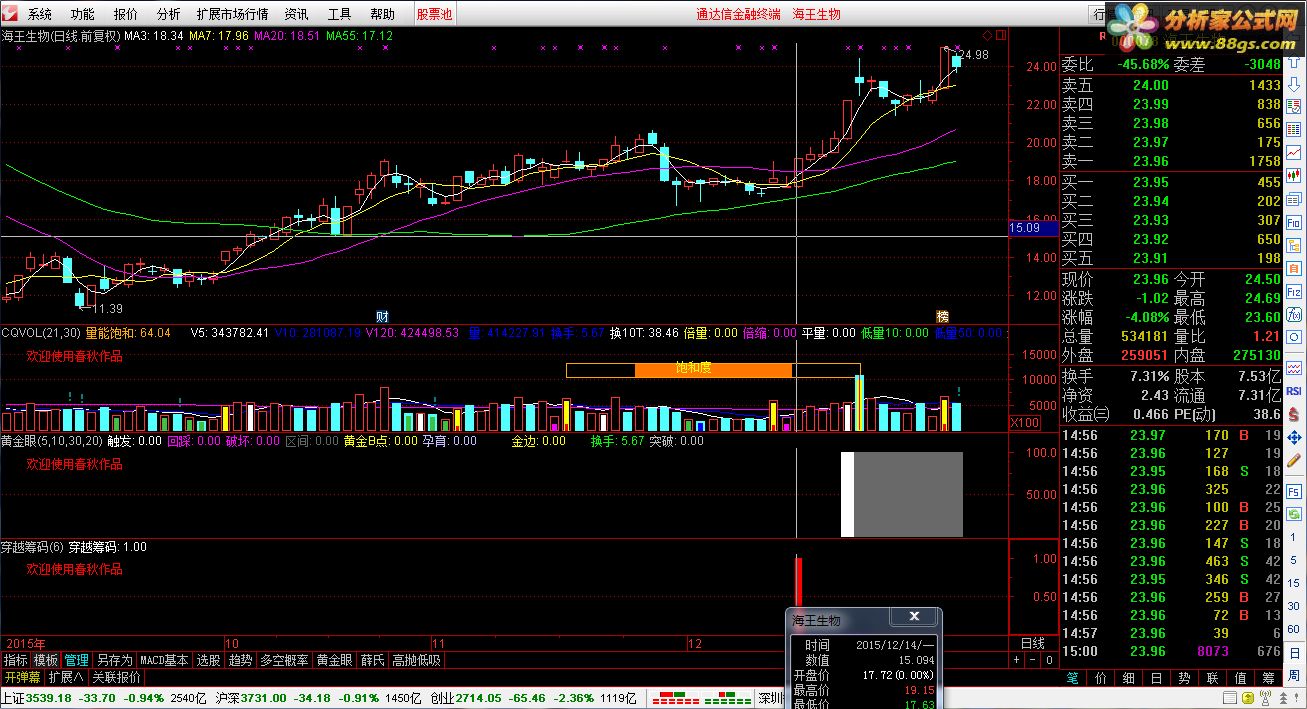This screenshot has width=1307, height=709.
Task: Click the RSI indicator icon
Action: click(x=1293, y=391)
